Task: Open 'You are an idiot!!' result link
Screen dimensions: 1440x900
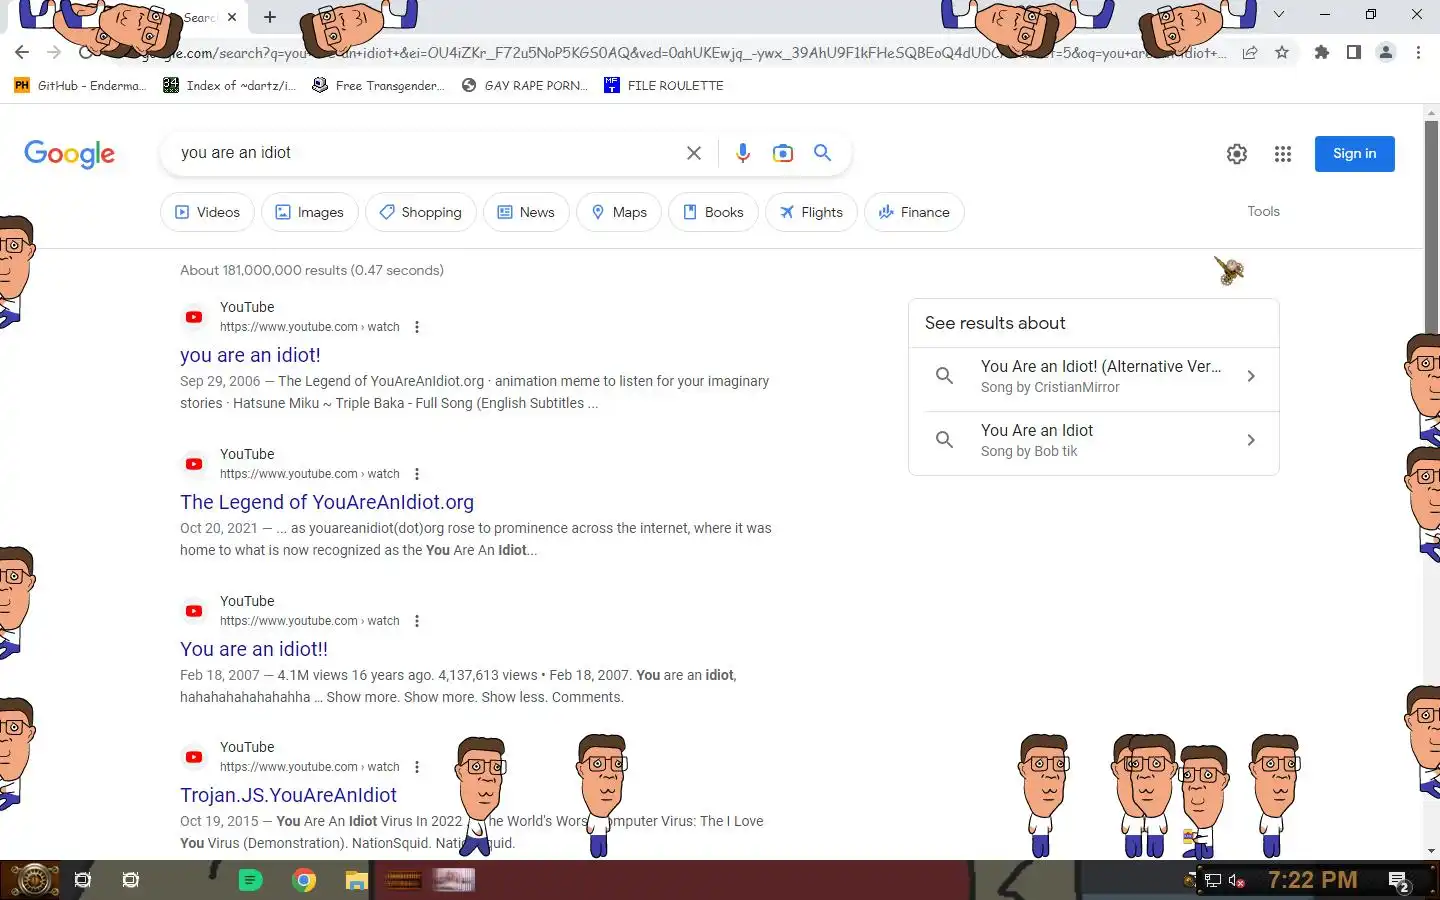Action: pyautogui.click(x=254, y=649)
